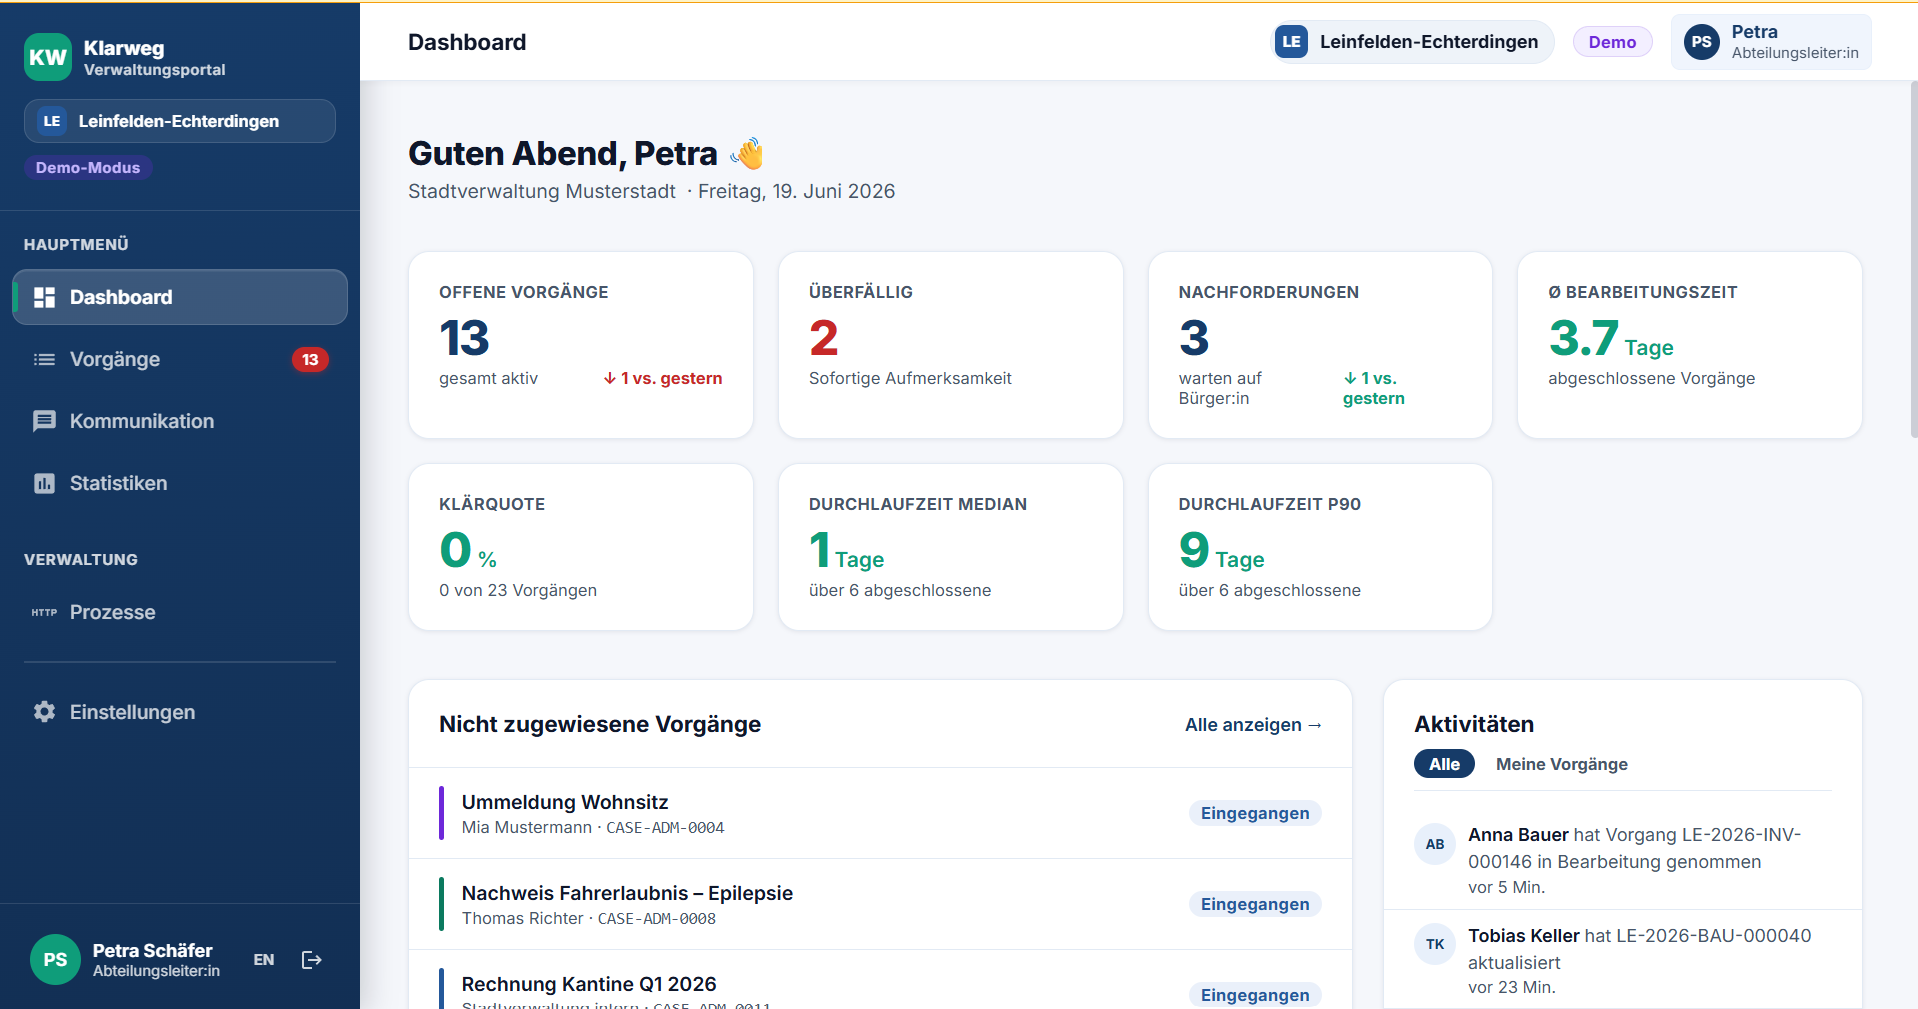The width and height of the screenshot is (1918, 1009).
Task: Click Eingegangen status of Rechnung Kantine
Action: (x=1255, y=995)
